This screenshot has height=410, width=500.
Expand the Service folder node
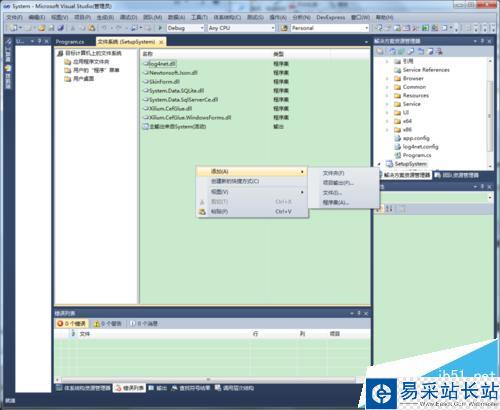387,104
